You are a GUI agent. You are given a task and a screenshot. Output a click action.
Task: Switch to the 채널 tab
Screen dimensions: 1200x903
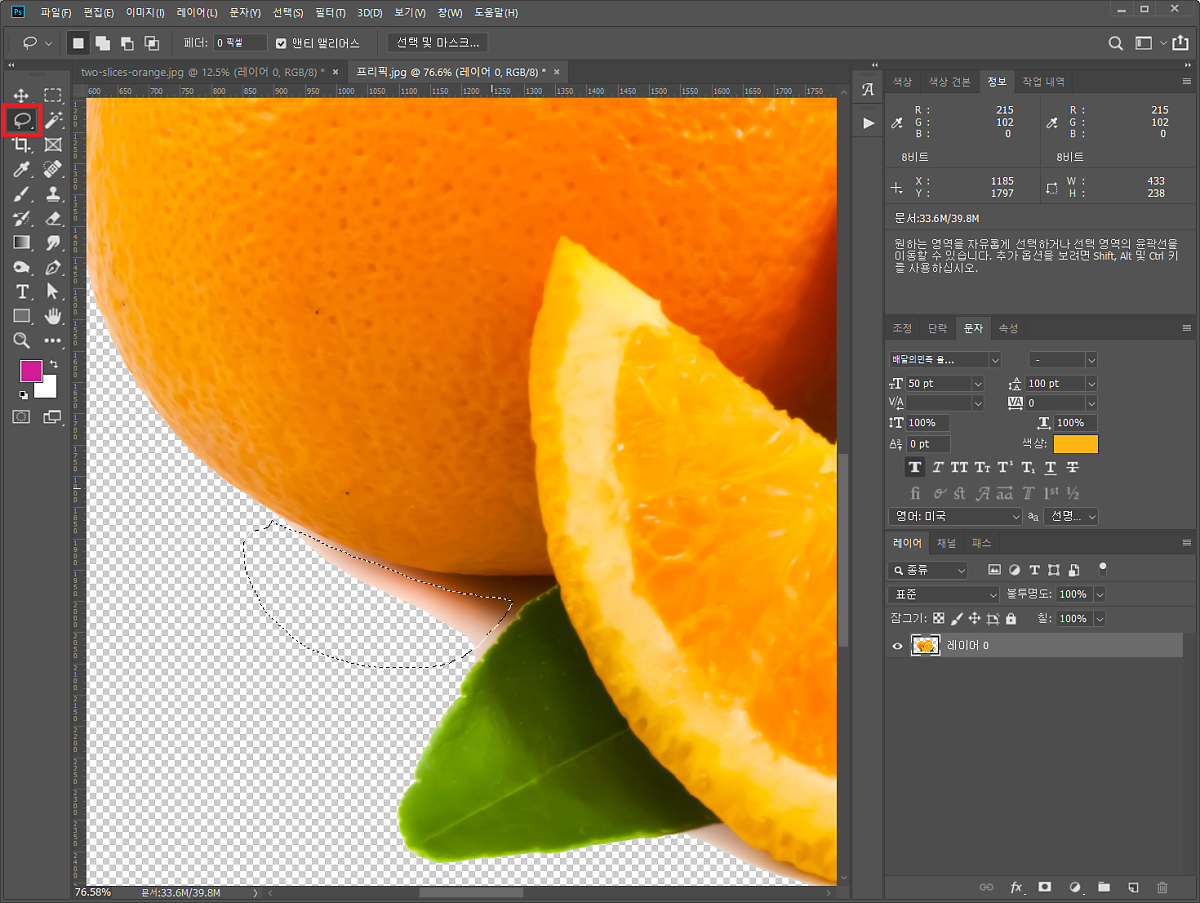(x=946, y=543)
